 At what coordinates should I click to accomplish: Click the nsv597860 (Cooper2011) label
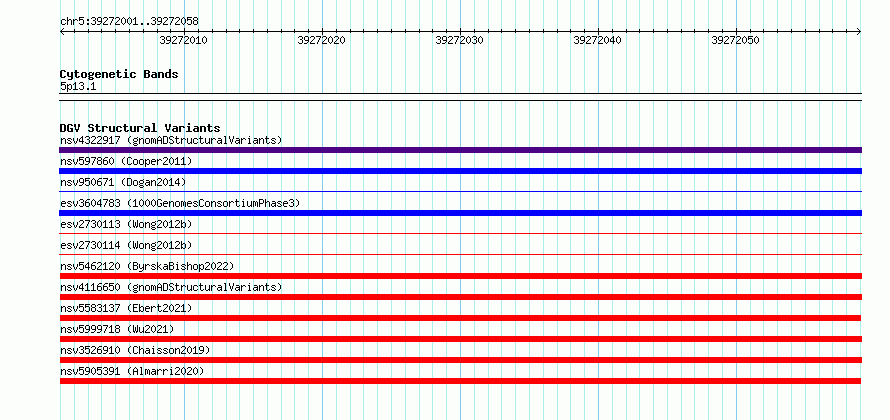126,161
